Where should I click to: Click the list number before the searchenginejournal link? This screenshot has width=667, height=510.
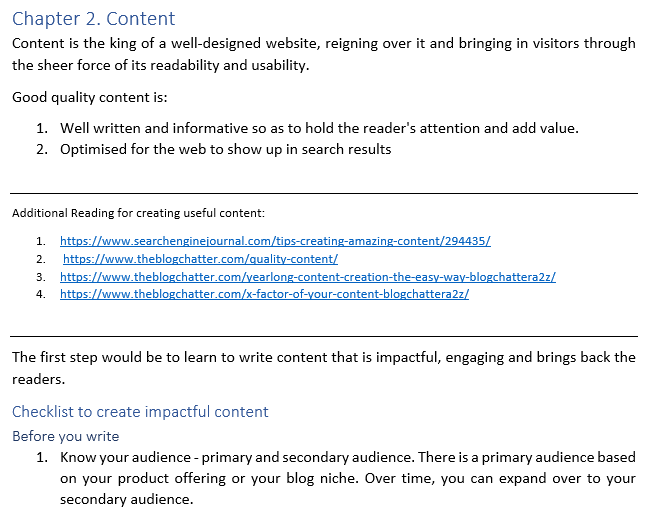41,241
